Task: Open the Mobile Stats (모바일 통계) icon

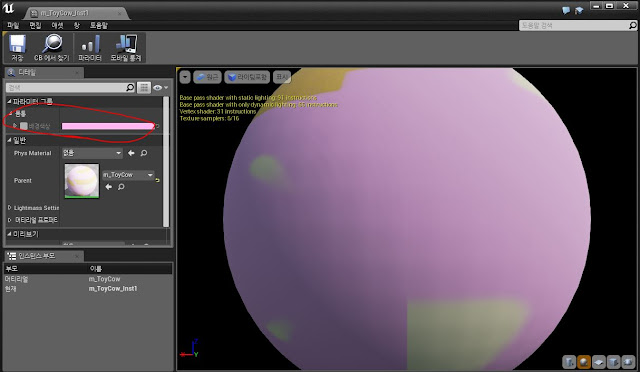Action: (x=126, y=47)
